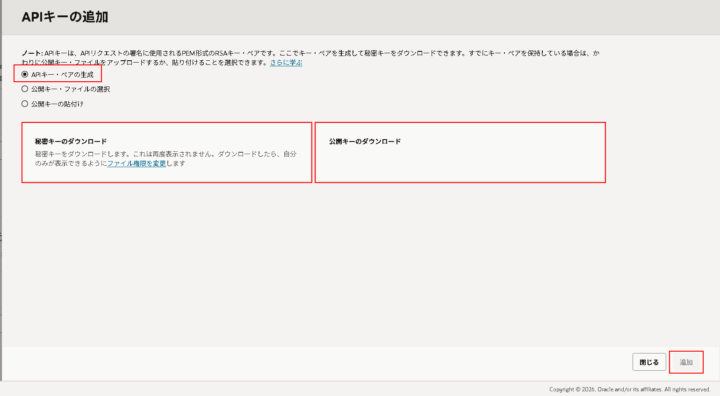Click the blank area inside the 公開キーのダウンロード card

(460, 163)
